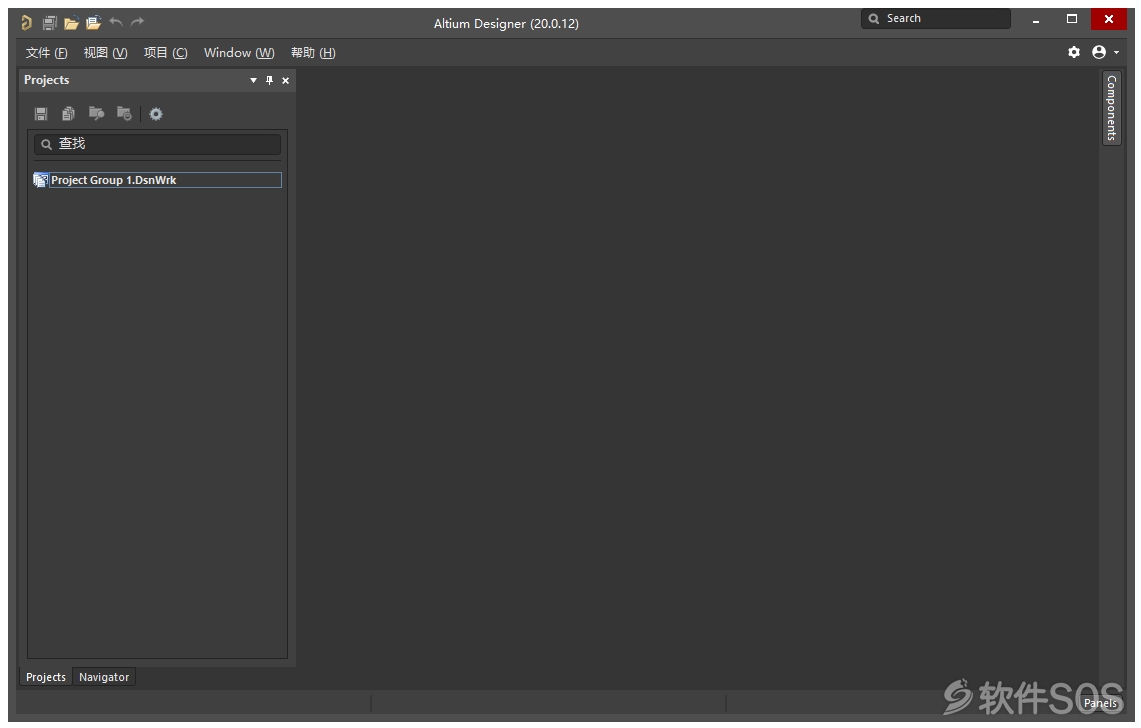Maximize the Altium Designer window
Image resolution: width=1141 pixels, height=728 pixels.
click(1072, 19)
